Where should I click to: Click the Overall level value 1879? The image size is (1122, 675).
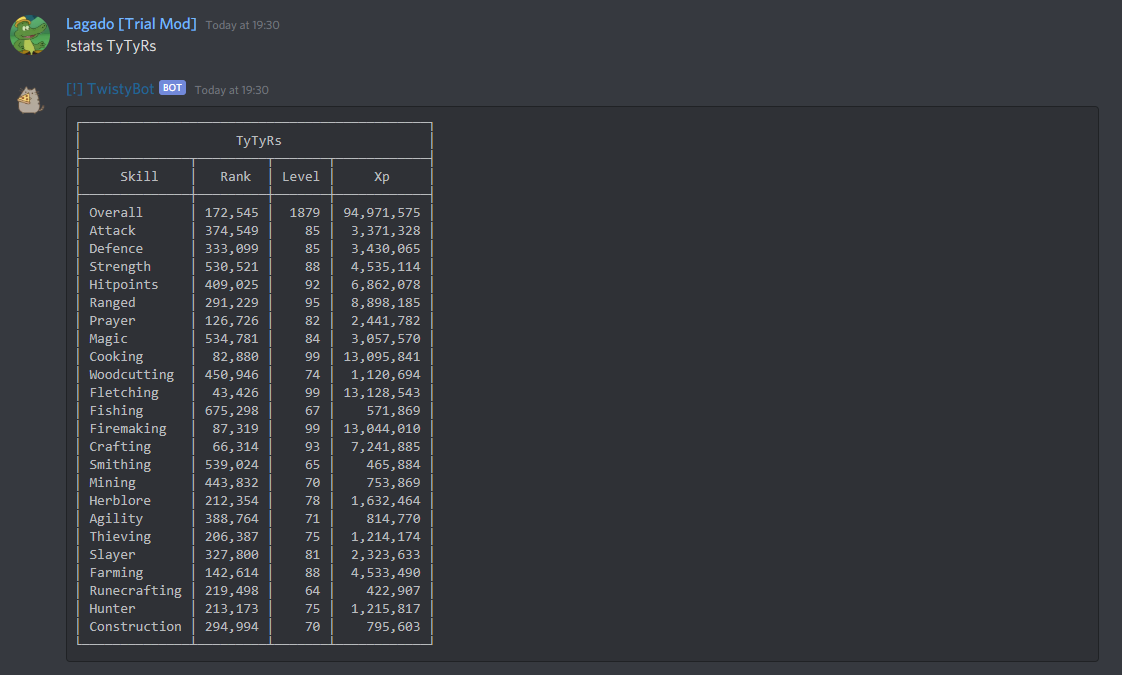[305, 213]
